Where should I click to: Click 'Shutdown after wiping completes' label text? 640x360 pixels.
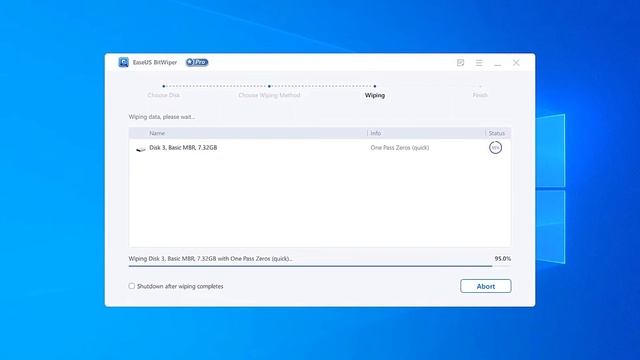point(180,287)
